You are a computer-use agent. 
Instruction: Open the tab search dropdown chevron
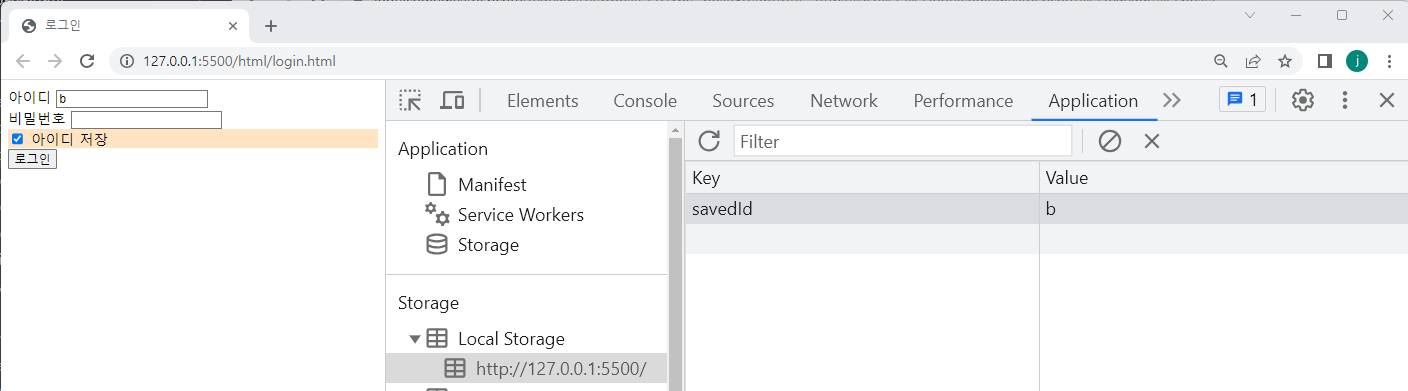[1250, 15]
